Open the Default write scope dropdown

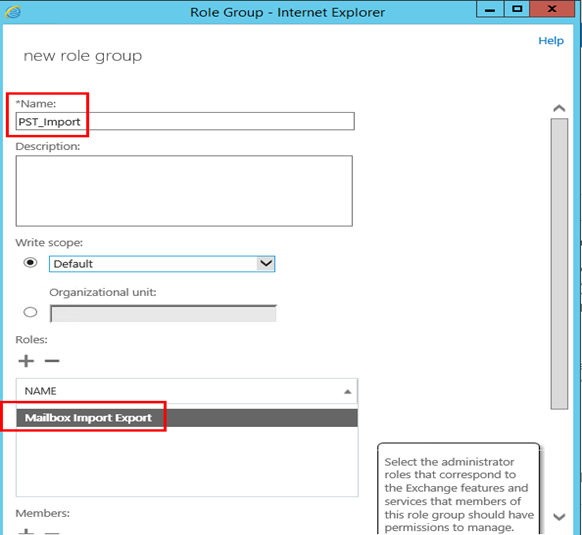coord(162,264)
